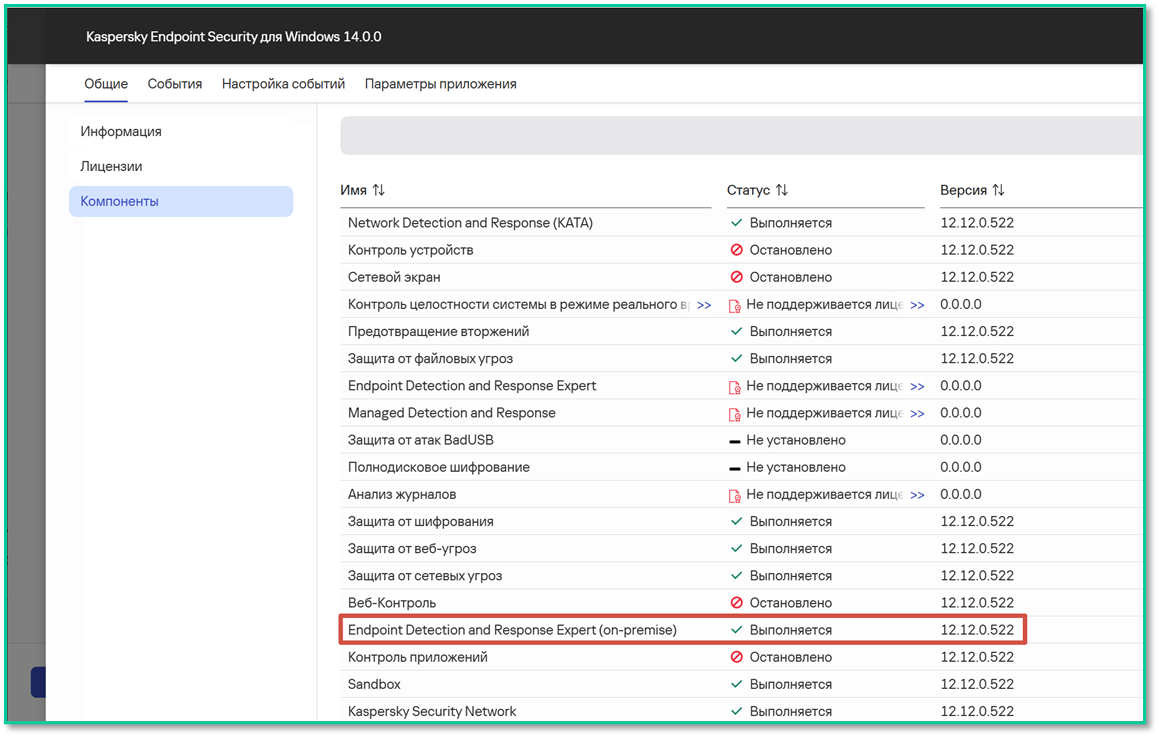Select Network Detection and Response (KATA) name
The image size is (1159, 737).
coord(470,223)
